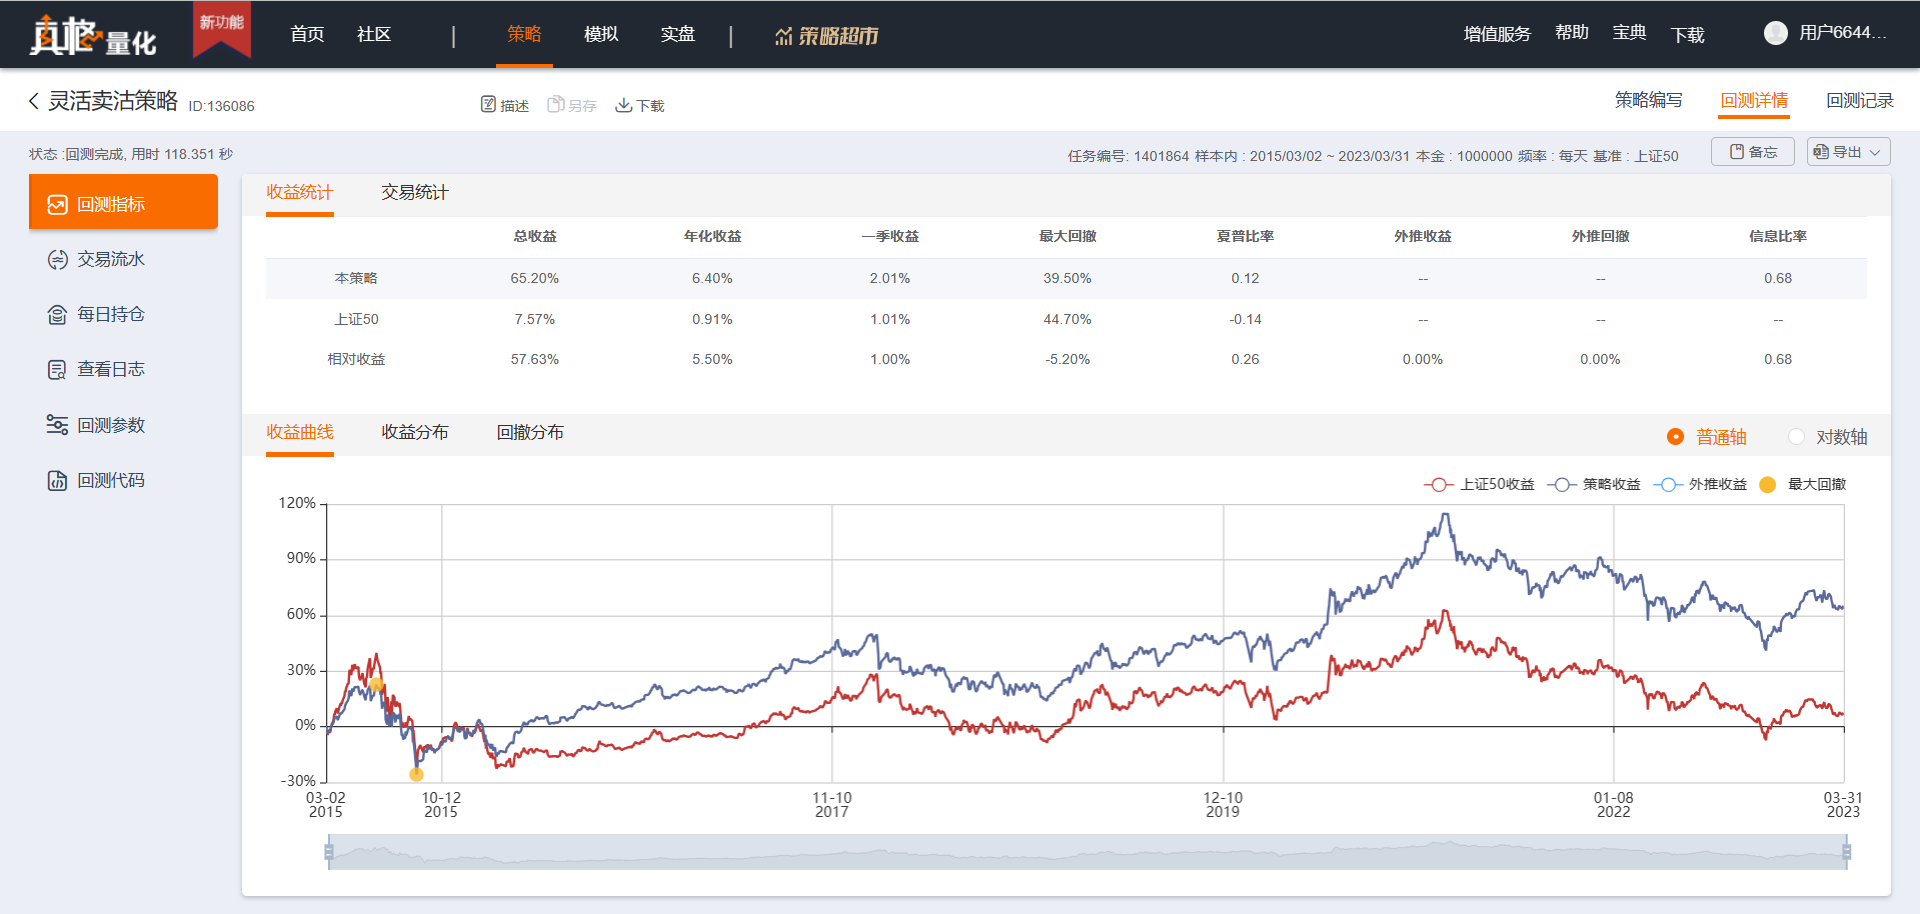Open the 回测记录 link
The image size is (1920, 914).
tap(1859, 101)
